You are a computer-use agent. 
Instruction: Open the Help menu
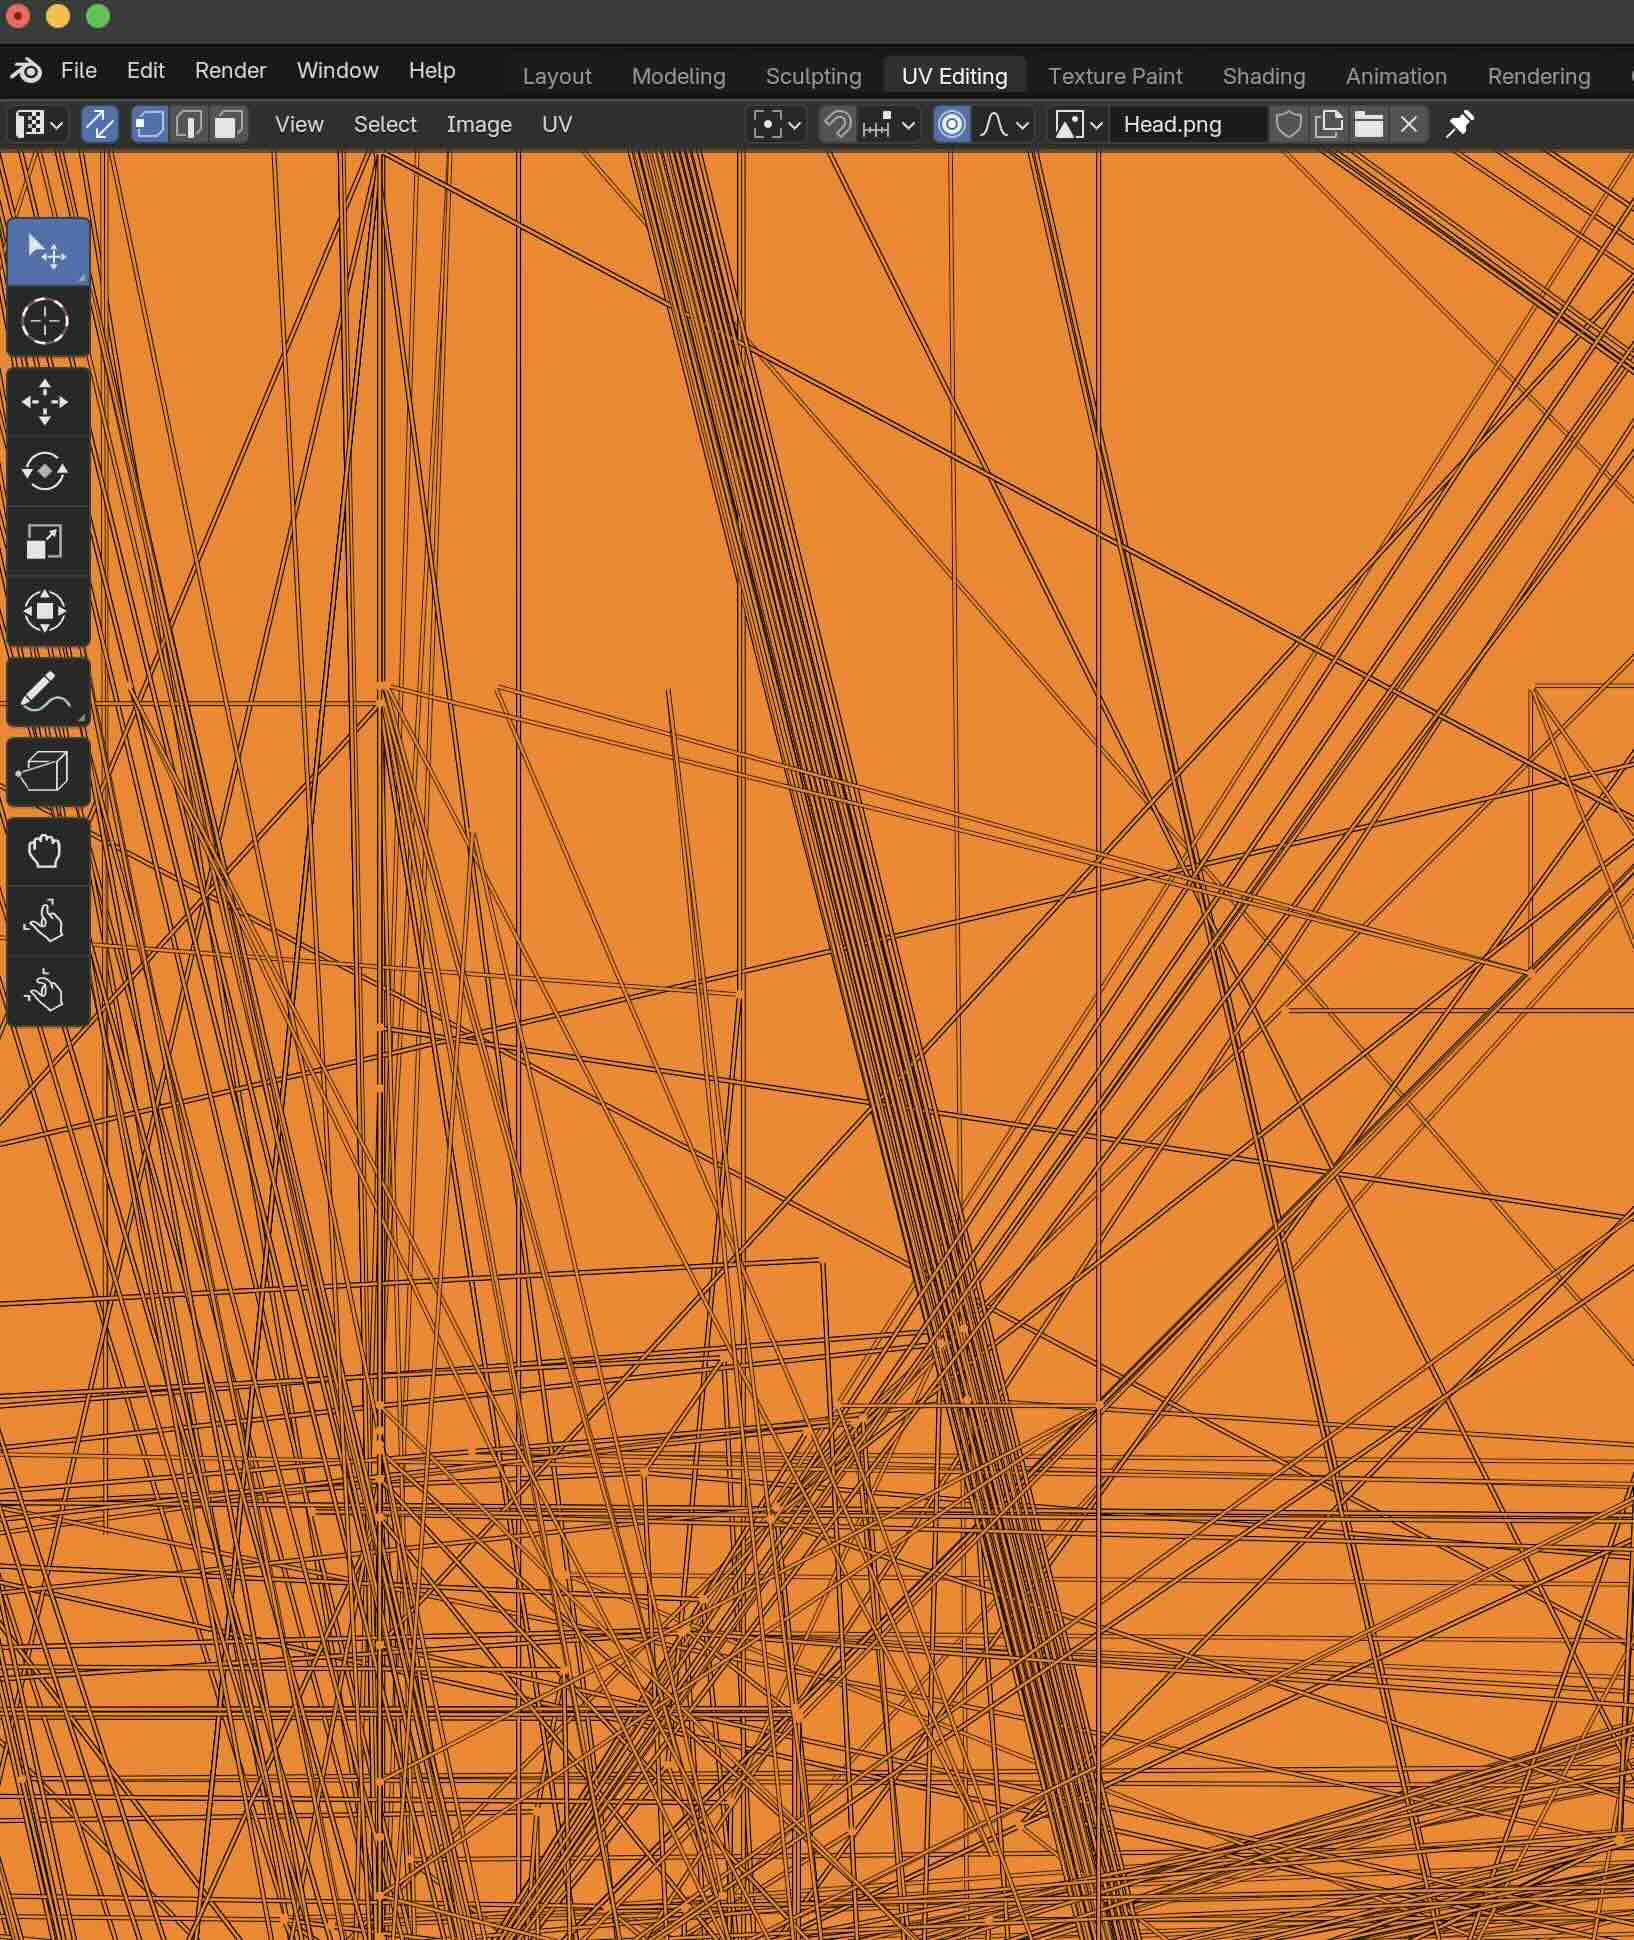point(432,70)
